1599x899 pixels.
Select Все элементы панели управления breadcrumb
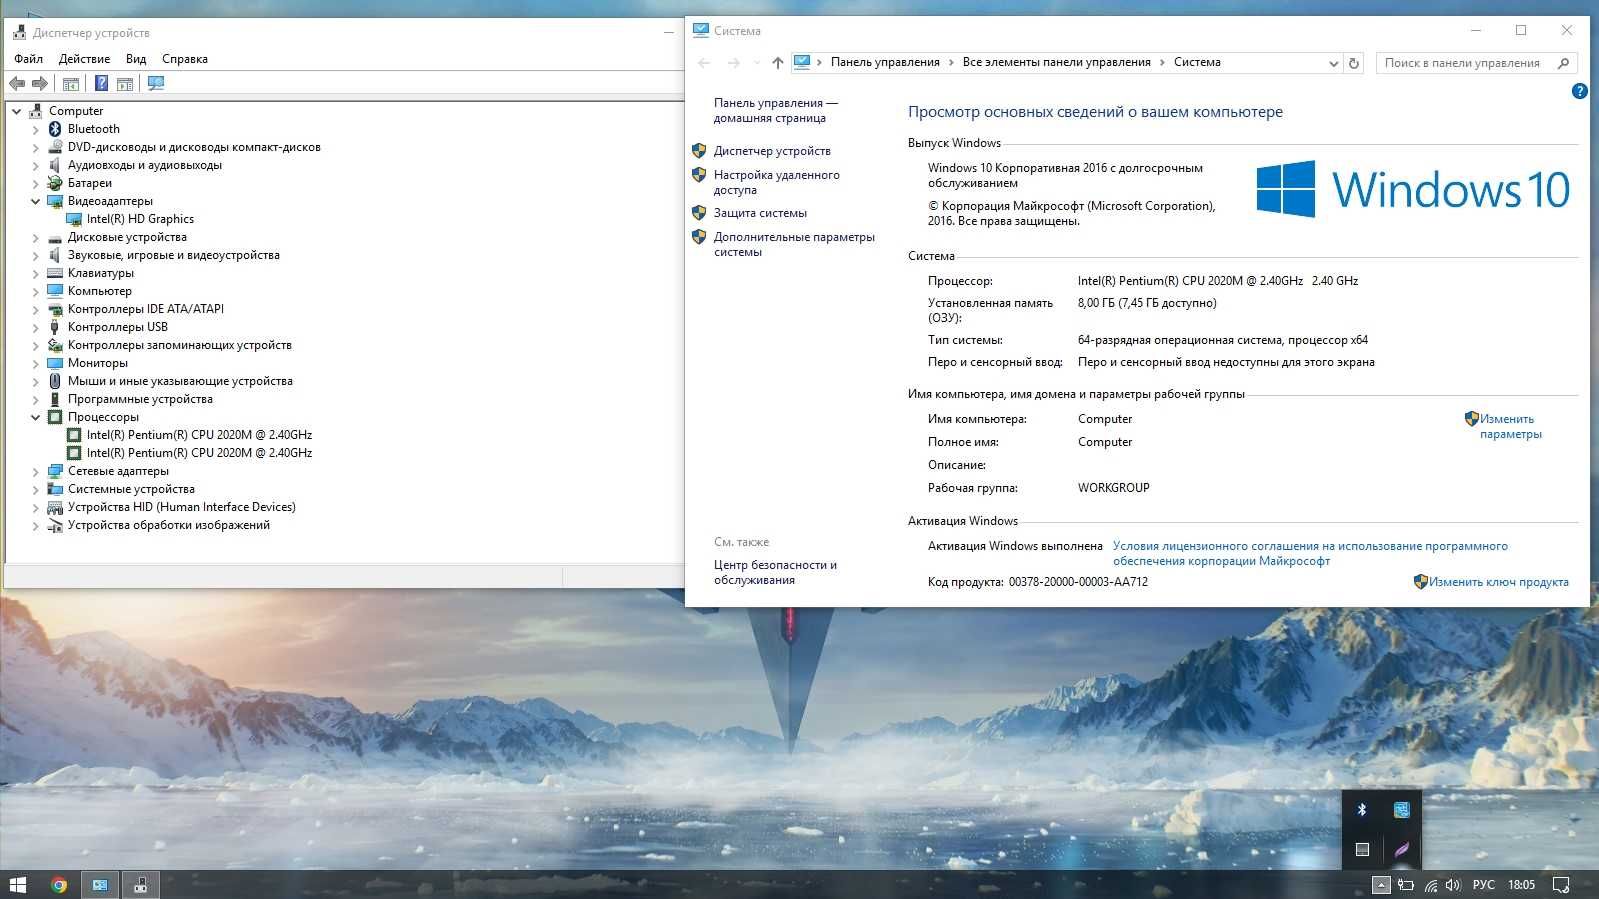1056,62
